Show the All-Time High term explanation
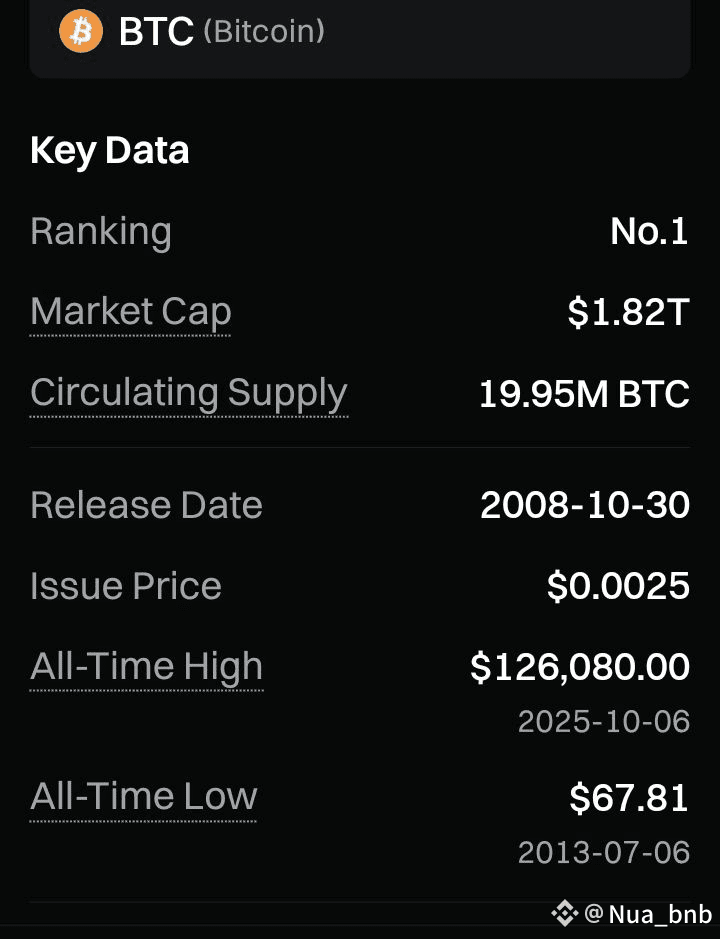 (x=146, y=666)
